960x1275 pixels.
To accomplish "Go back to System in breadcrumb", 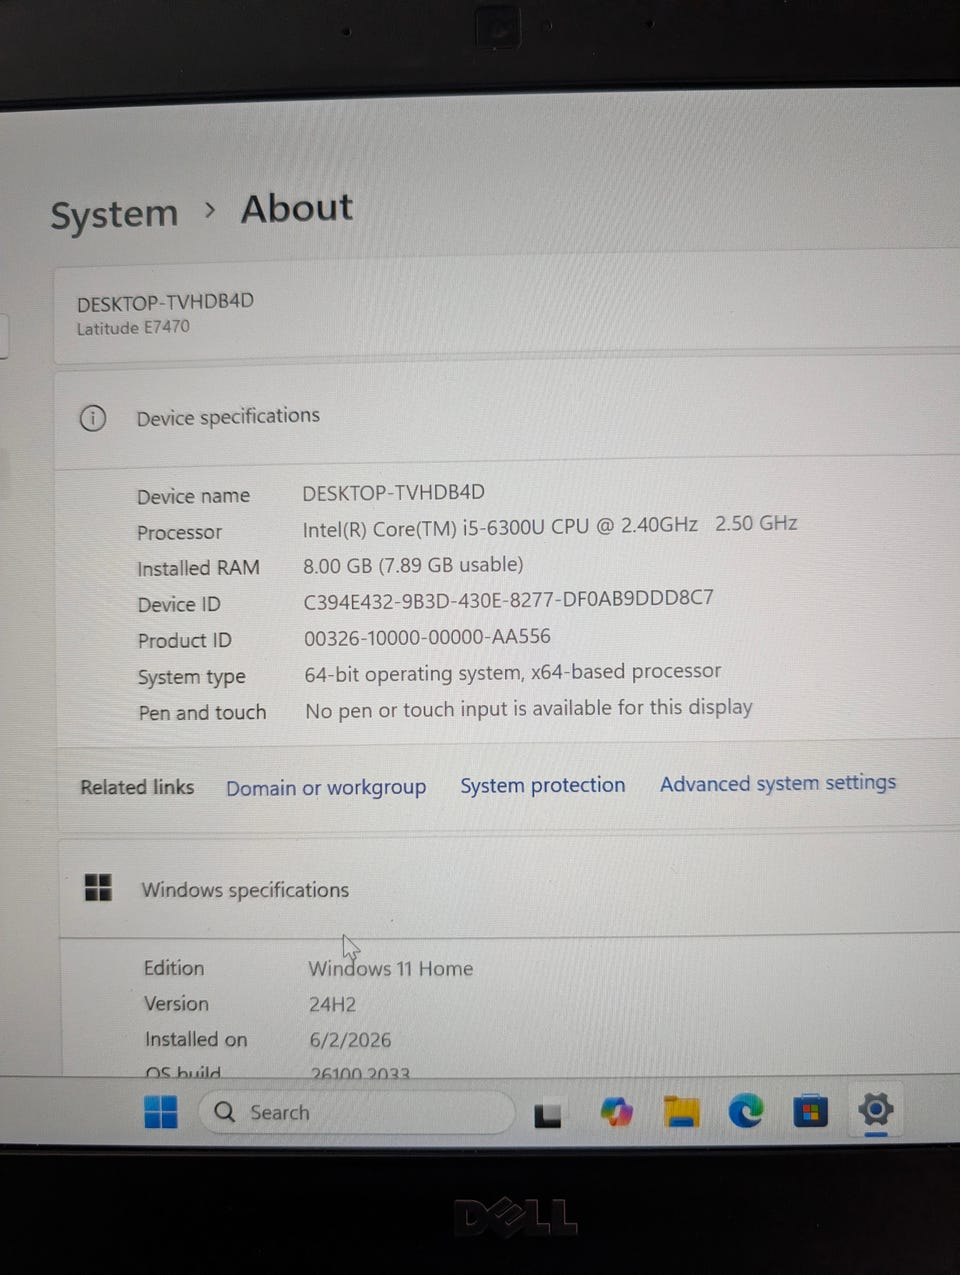I will (114, 213).
